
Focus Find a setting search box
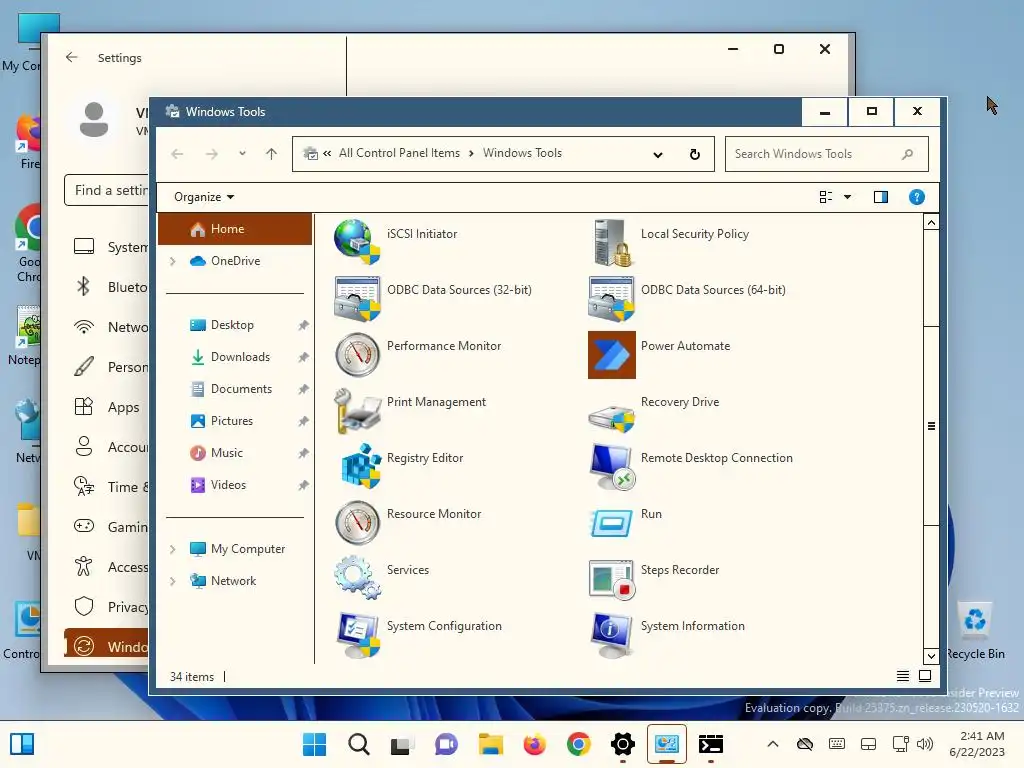(x=107, y=190)
